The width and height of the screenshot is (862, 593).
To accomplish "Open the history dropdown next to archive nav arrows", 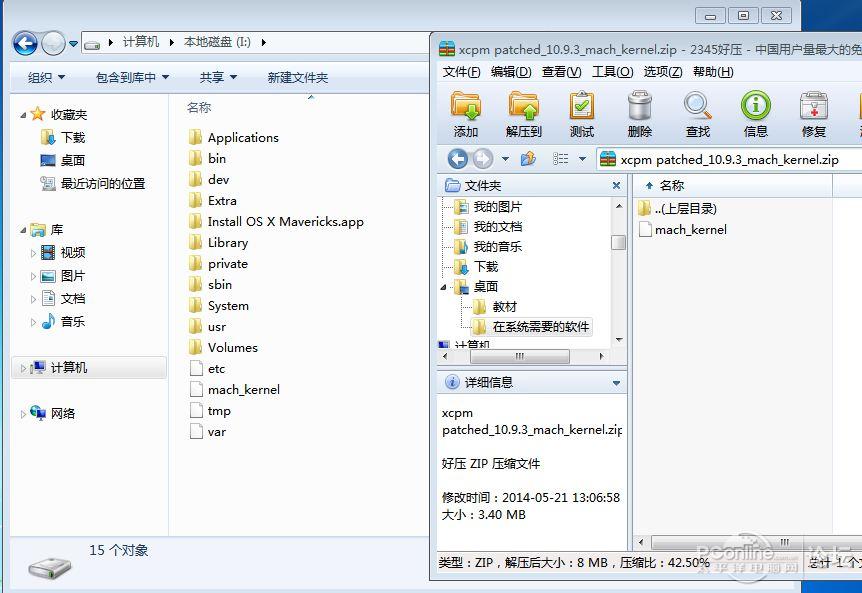I will point(505,159).
